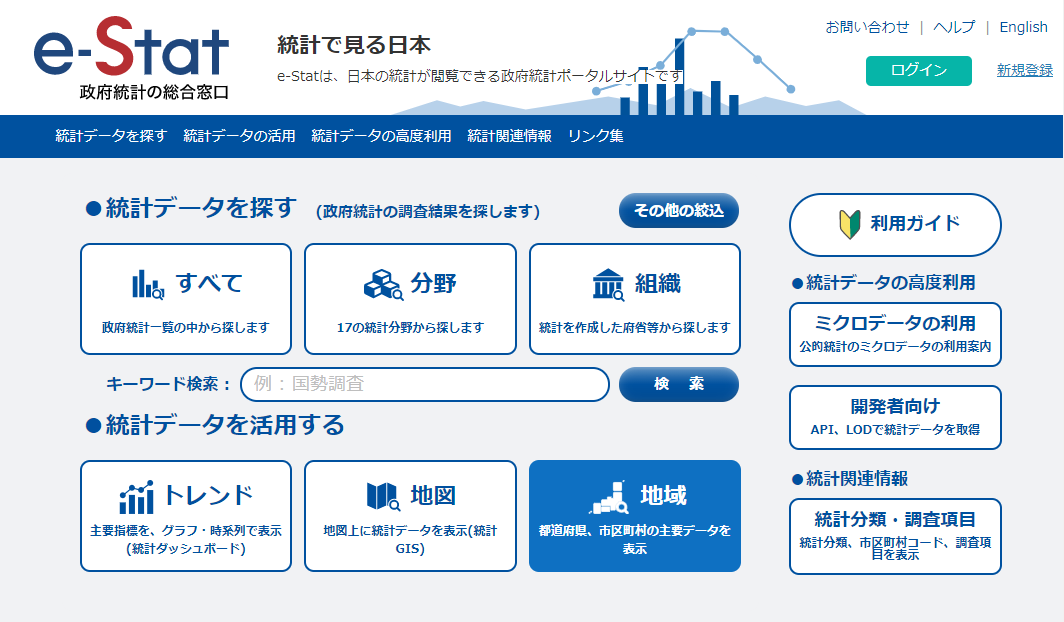The width and height of the screenshot is (1064, 622).
Task: Click the building icon beside 組織
Action: 608,285
